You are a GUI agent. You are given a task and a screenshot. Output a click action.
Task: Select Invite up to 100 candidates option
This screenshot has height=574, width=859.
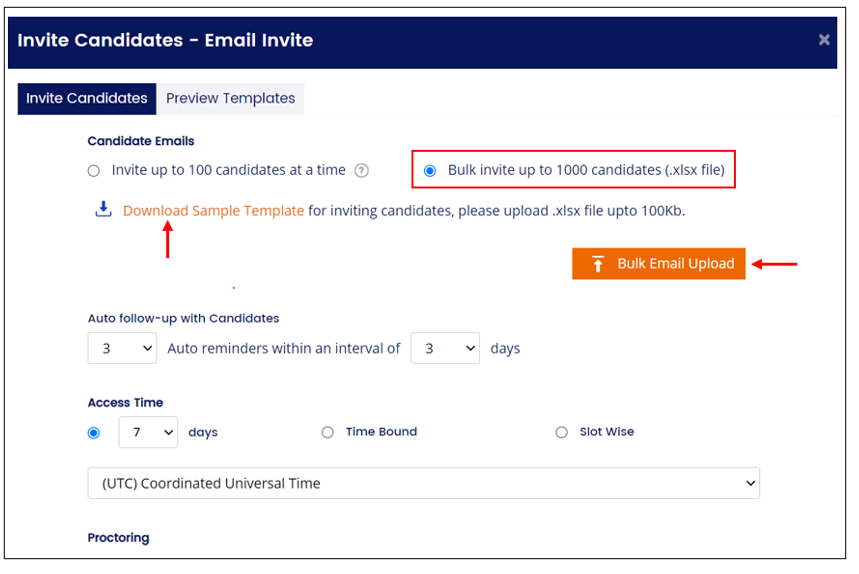click(94, 171)
